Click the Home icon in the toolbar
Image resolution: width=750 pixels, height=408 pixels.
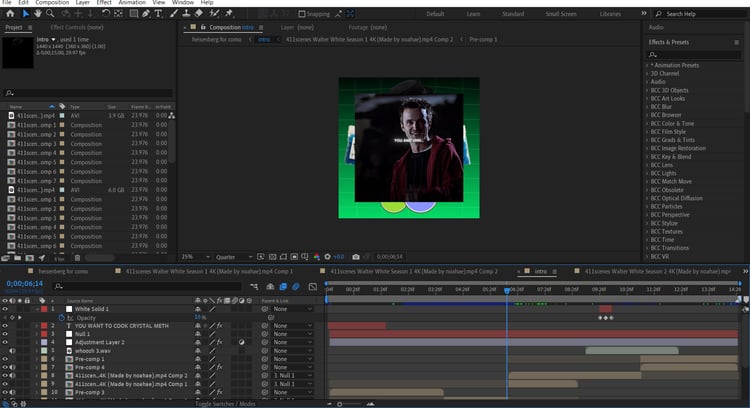coord(10,14)
